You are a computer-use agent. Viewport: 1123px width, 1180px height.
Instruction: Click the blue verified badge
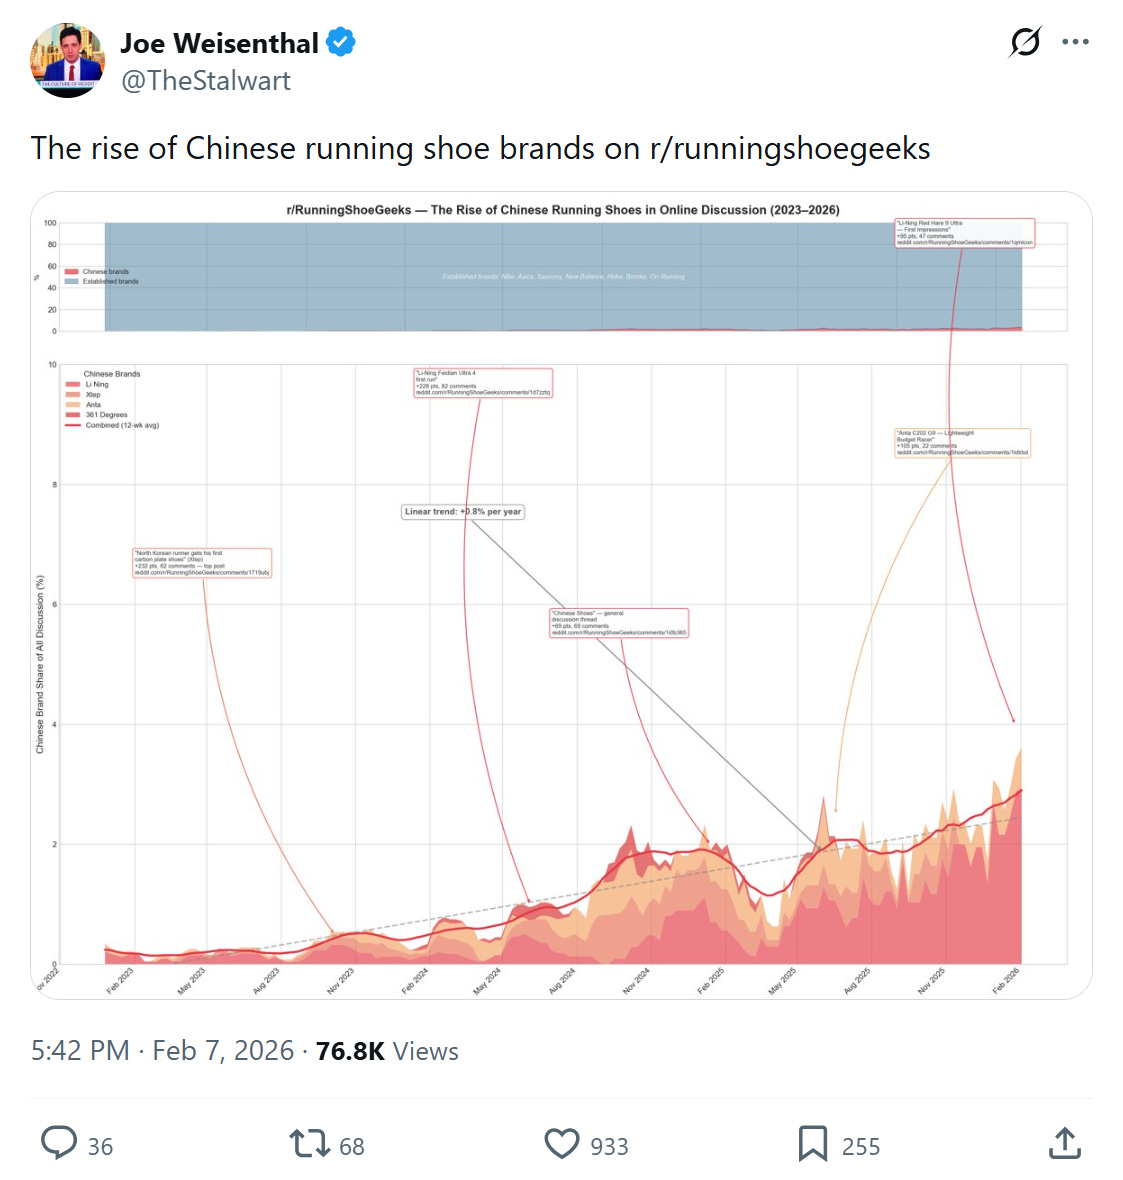pos(341,42)
